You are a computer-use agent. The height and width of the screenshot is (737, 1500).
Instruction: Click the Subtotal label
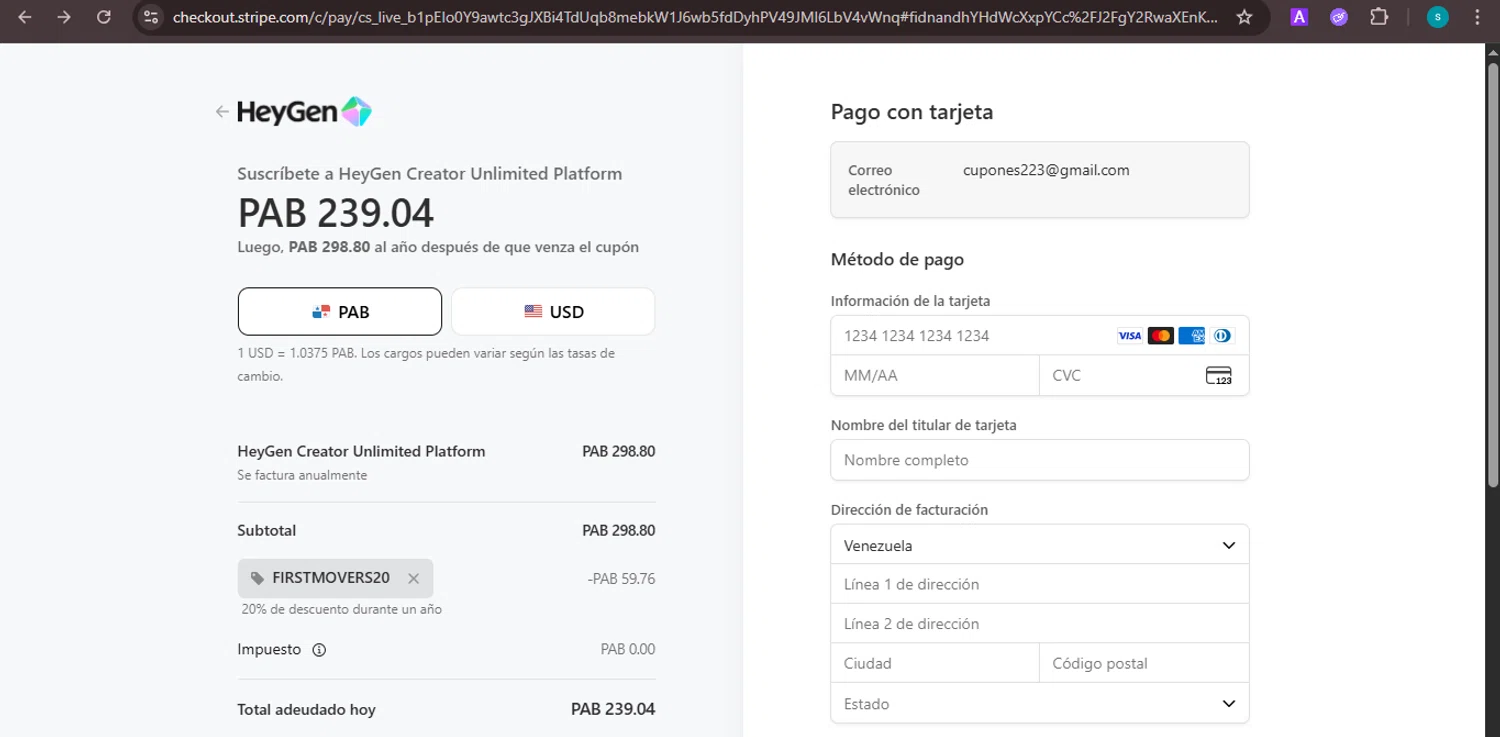click(x=266, y=531)
